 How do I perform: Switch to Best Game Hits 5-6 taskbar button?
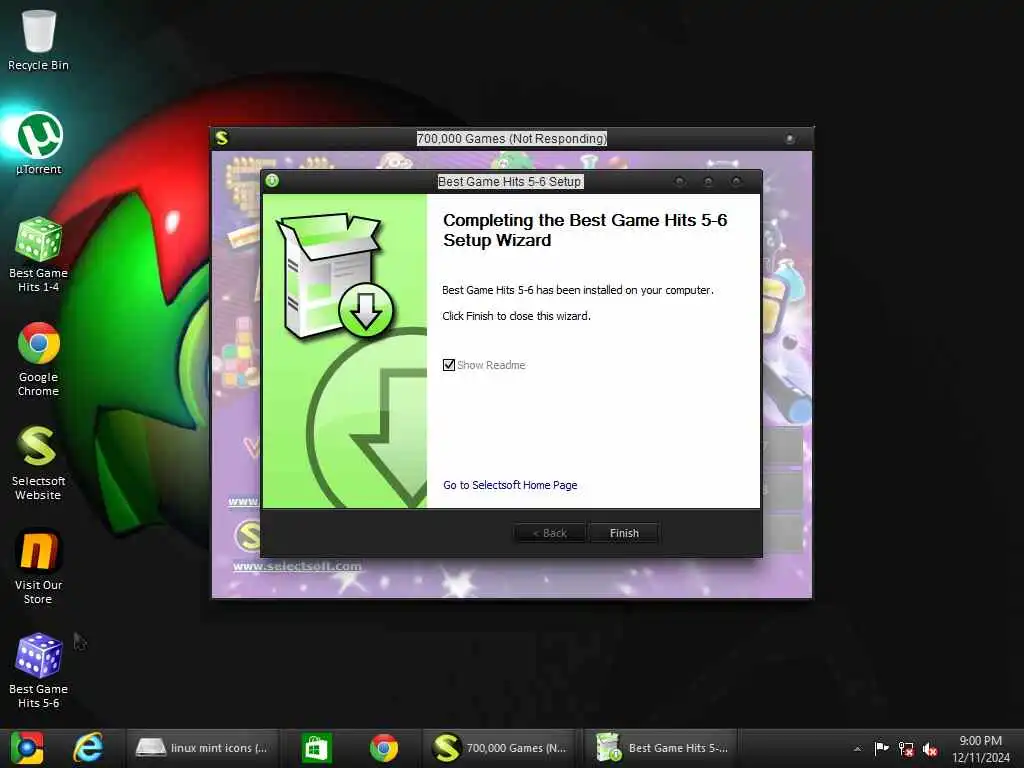[x=661, y=748]
